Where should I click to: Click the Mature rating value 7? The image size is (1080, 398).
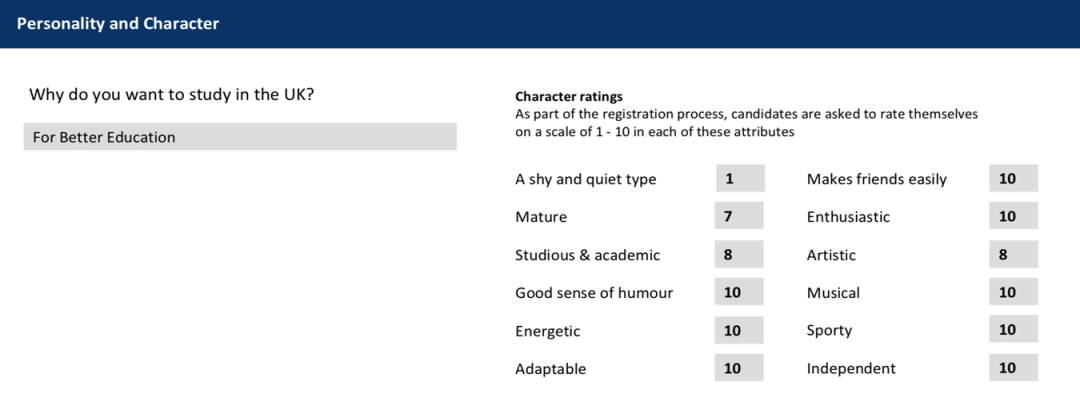click(x=740, y=216)
